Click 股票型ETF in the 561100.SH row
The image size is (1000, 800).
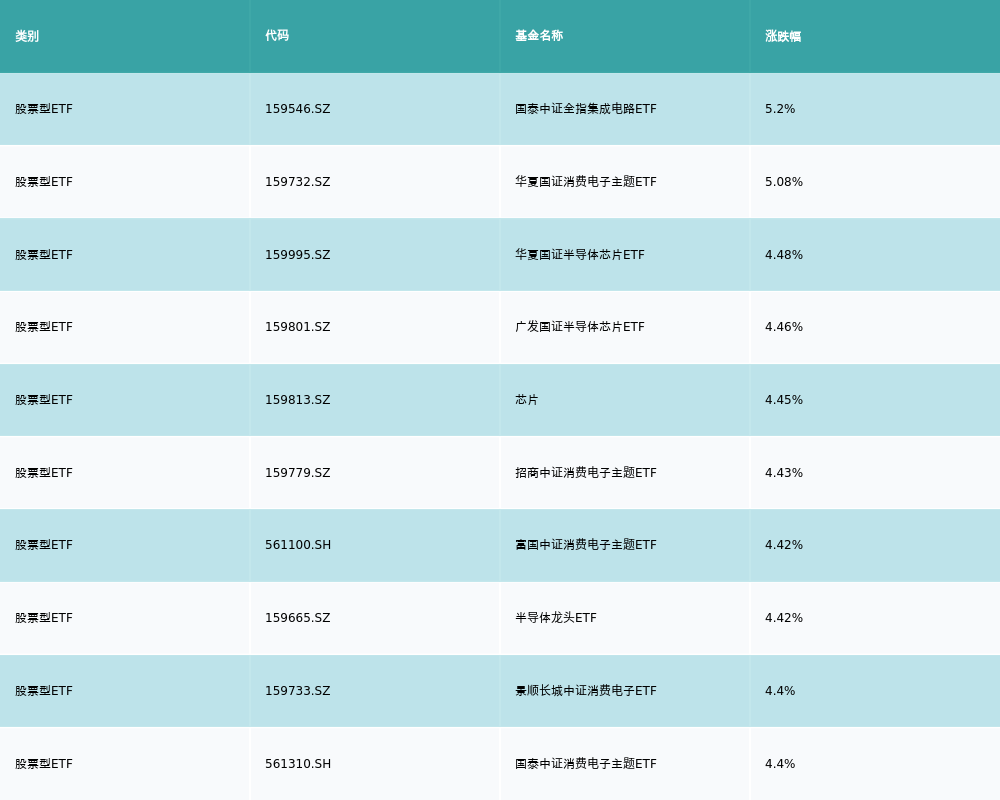(x=44, y=545)
